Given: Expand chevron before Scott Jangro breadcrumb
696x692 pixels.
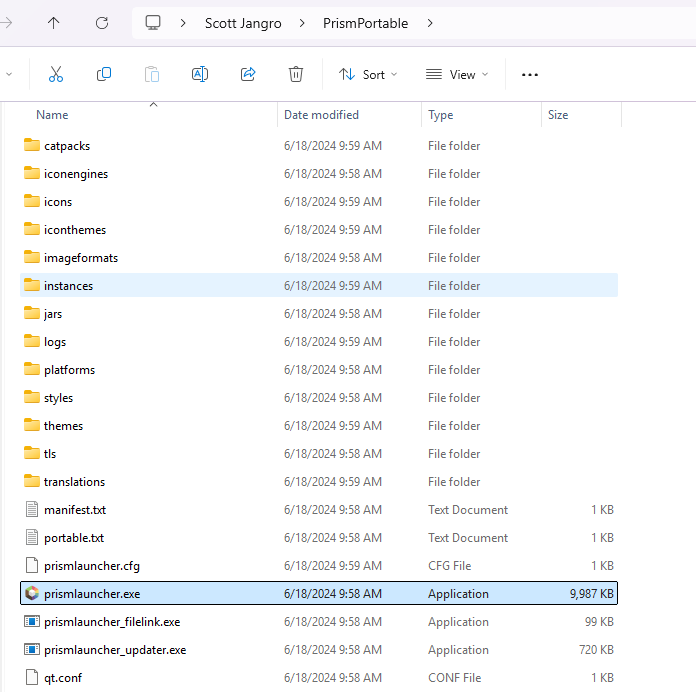Looking at the screenshot, I should coord(183,23).
